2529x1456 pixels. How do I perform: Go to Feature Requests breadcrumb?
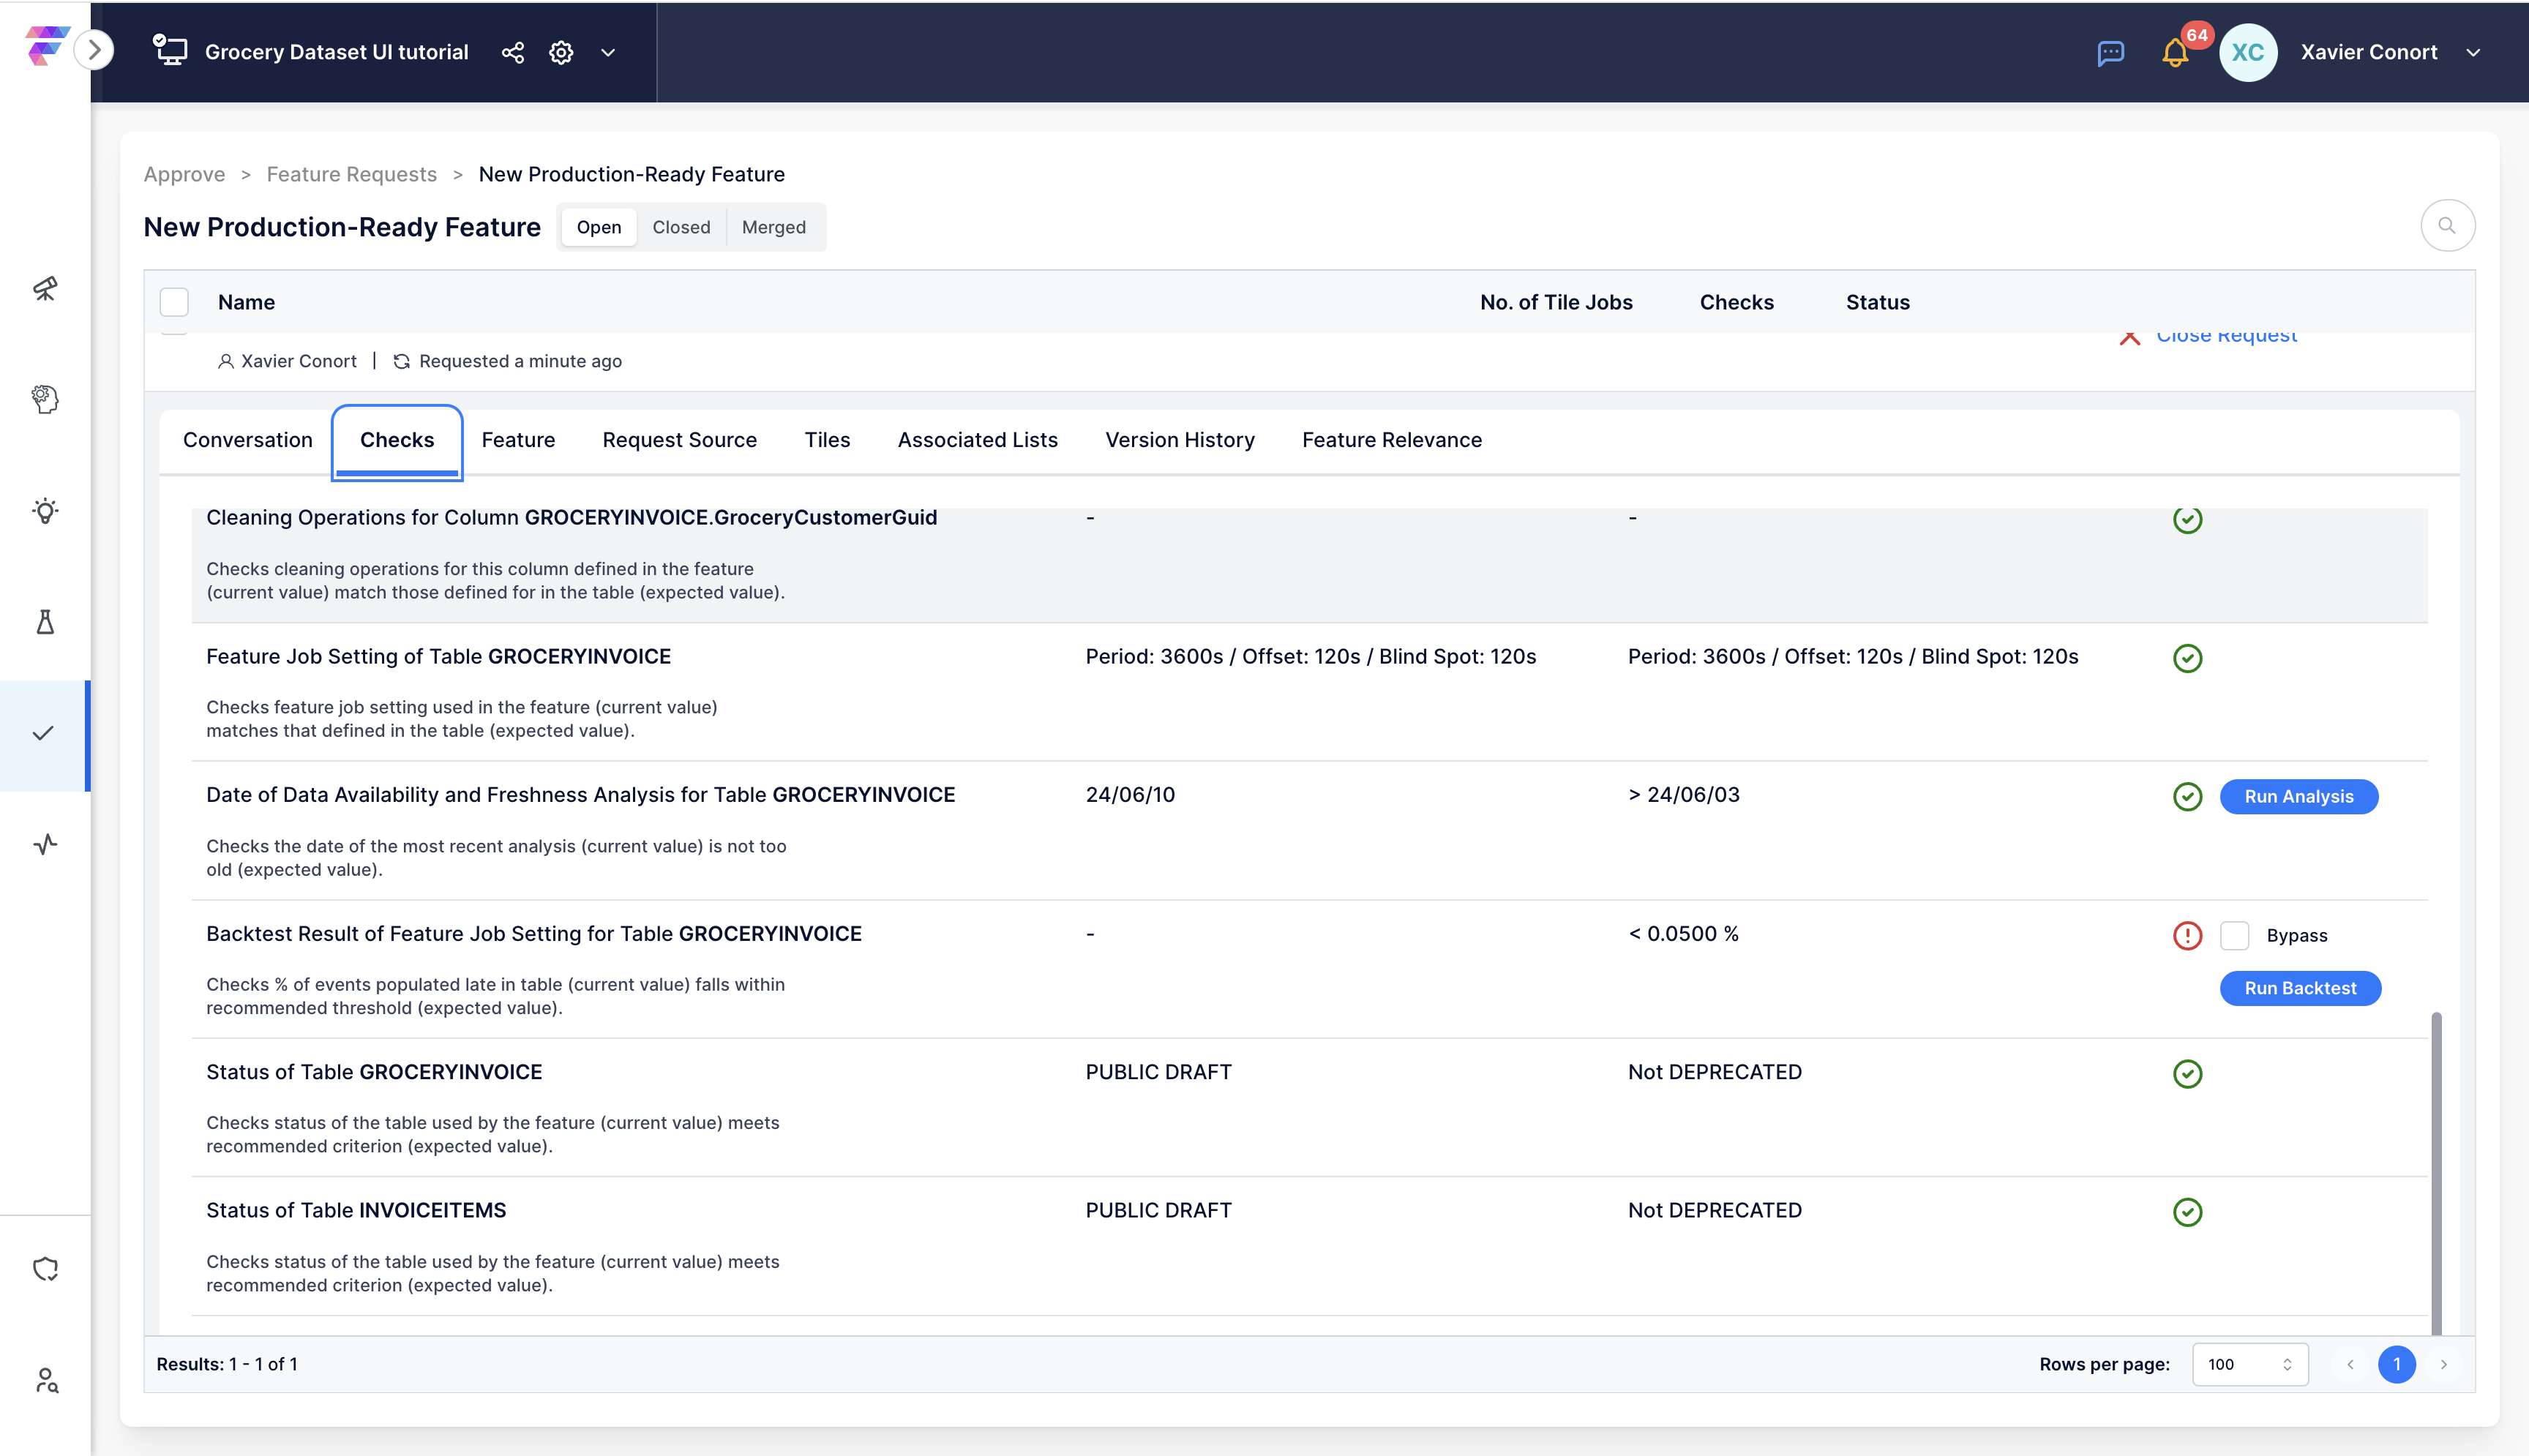tap(351, 174)
